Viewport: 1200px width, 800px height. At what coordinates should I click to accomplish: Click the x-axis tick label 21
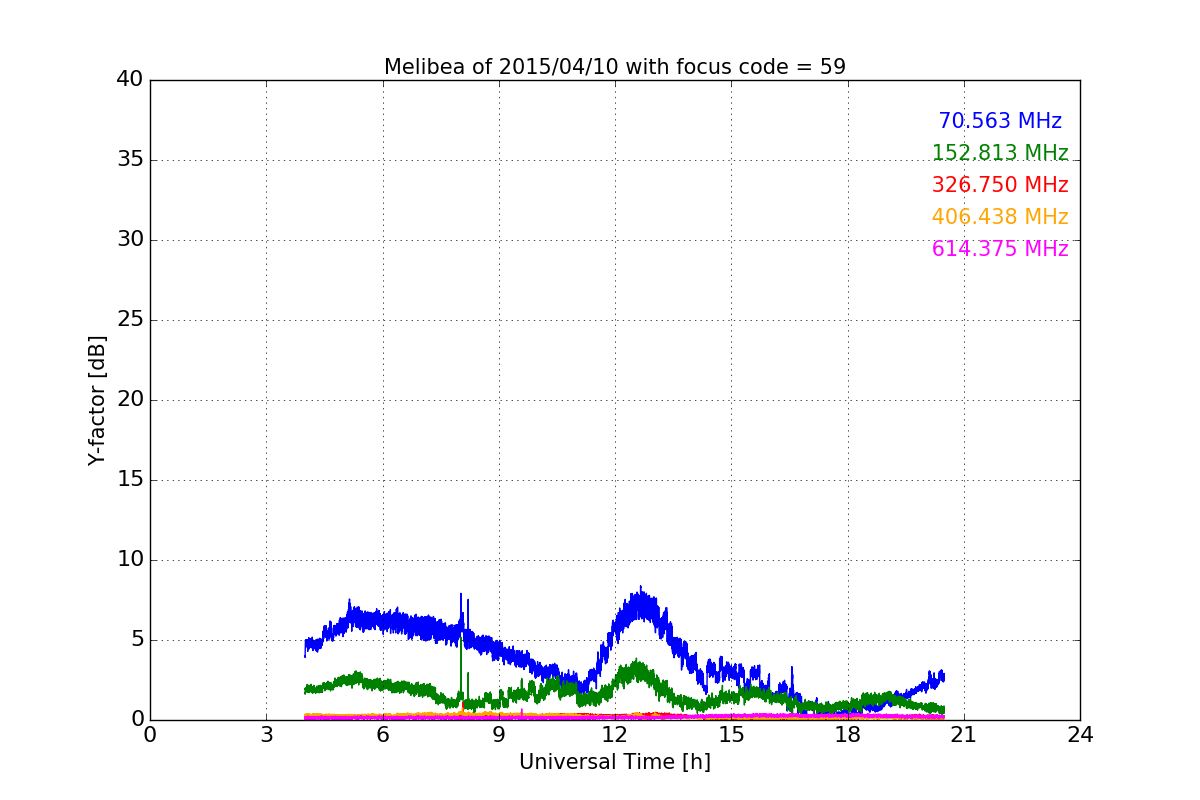click(x=964, y=734)
